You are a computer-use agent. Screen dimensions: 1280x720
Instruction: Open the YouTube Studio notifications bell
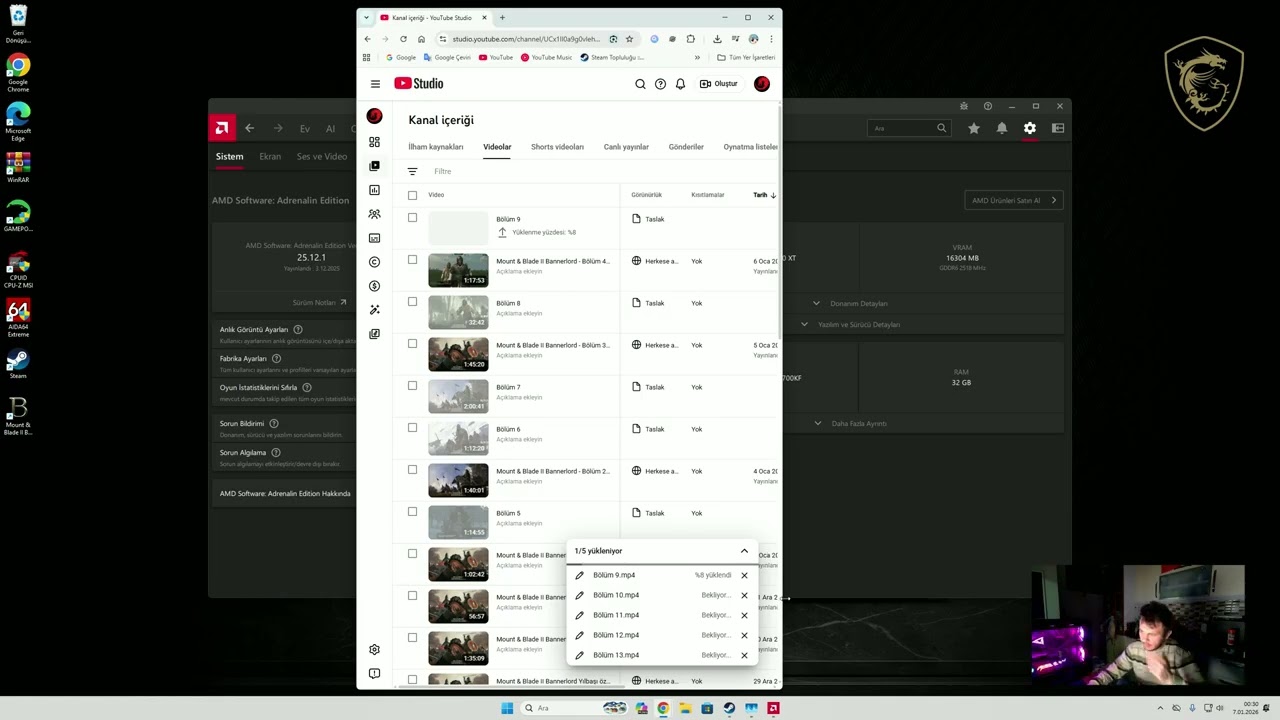[680, 84]
